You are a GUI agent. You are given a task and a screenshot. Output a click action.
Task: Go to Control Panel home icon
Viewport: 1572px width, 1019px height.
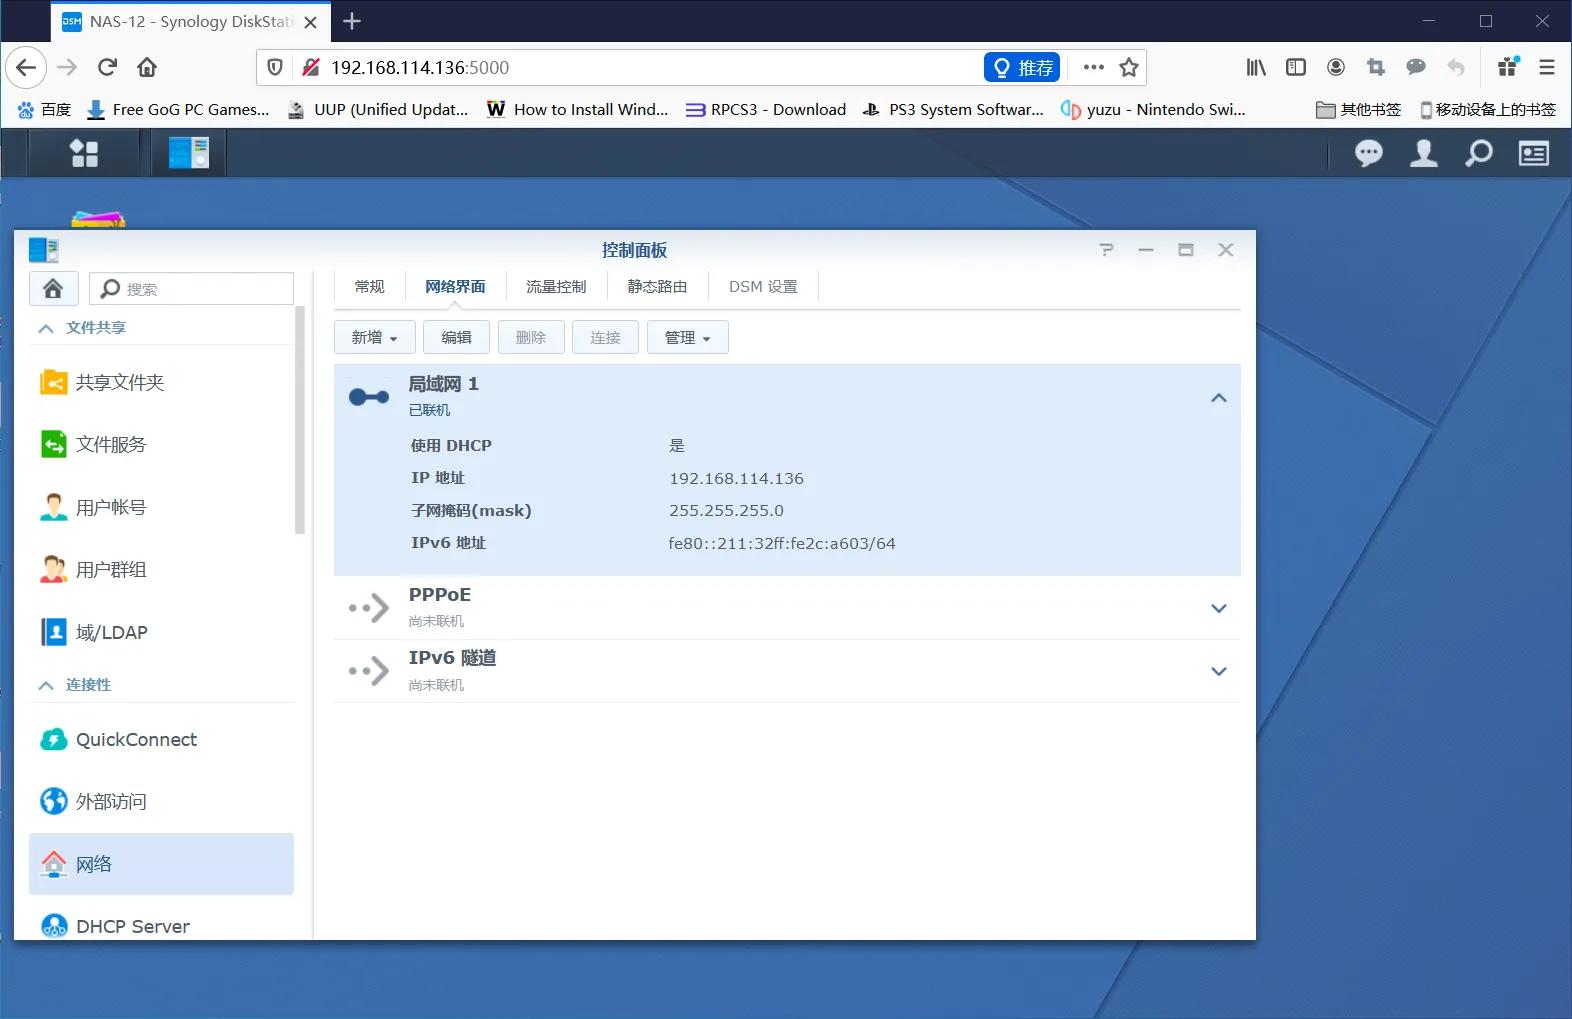[x=53, y=288]
